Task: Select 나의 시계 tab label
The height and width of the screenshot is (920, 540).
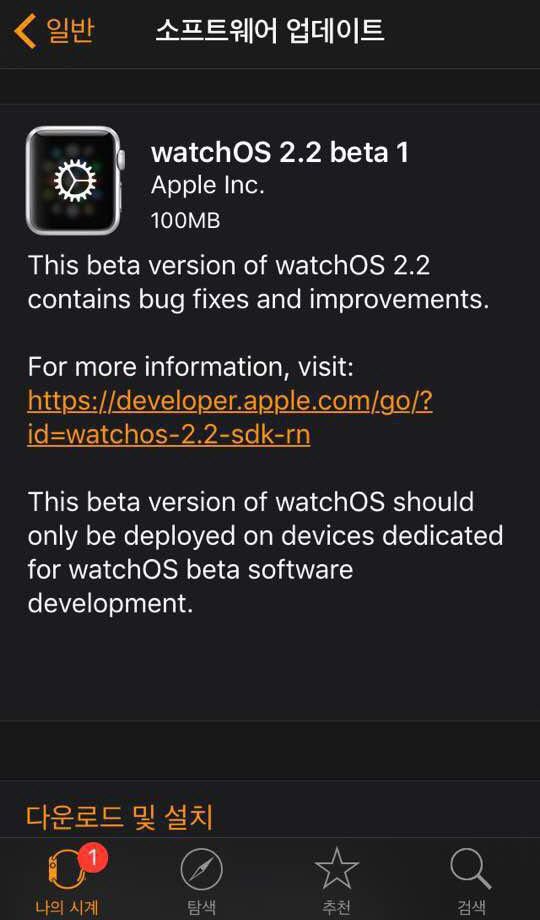Action: point(66,907)
